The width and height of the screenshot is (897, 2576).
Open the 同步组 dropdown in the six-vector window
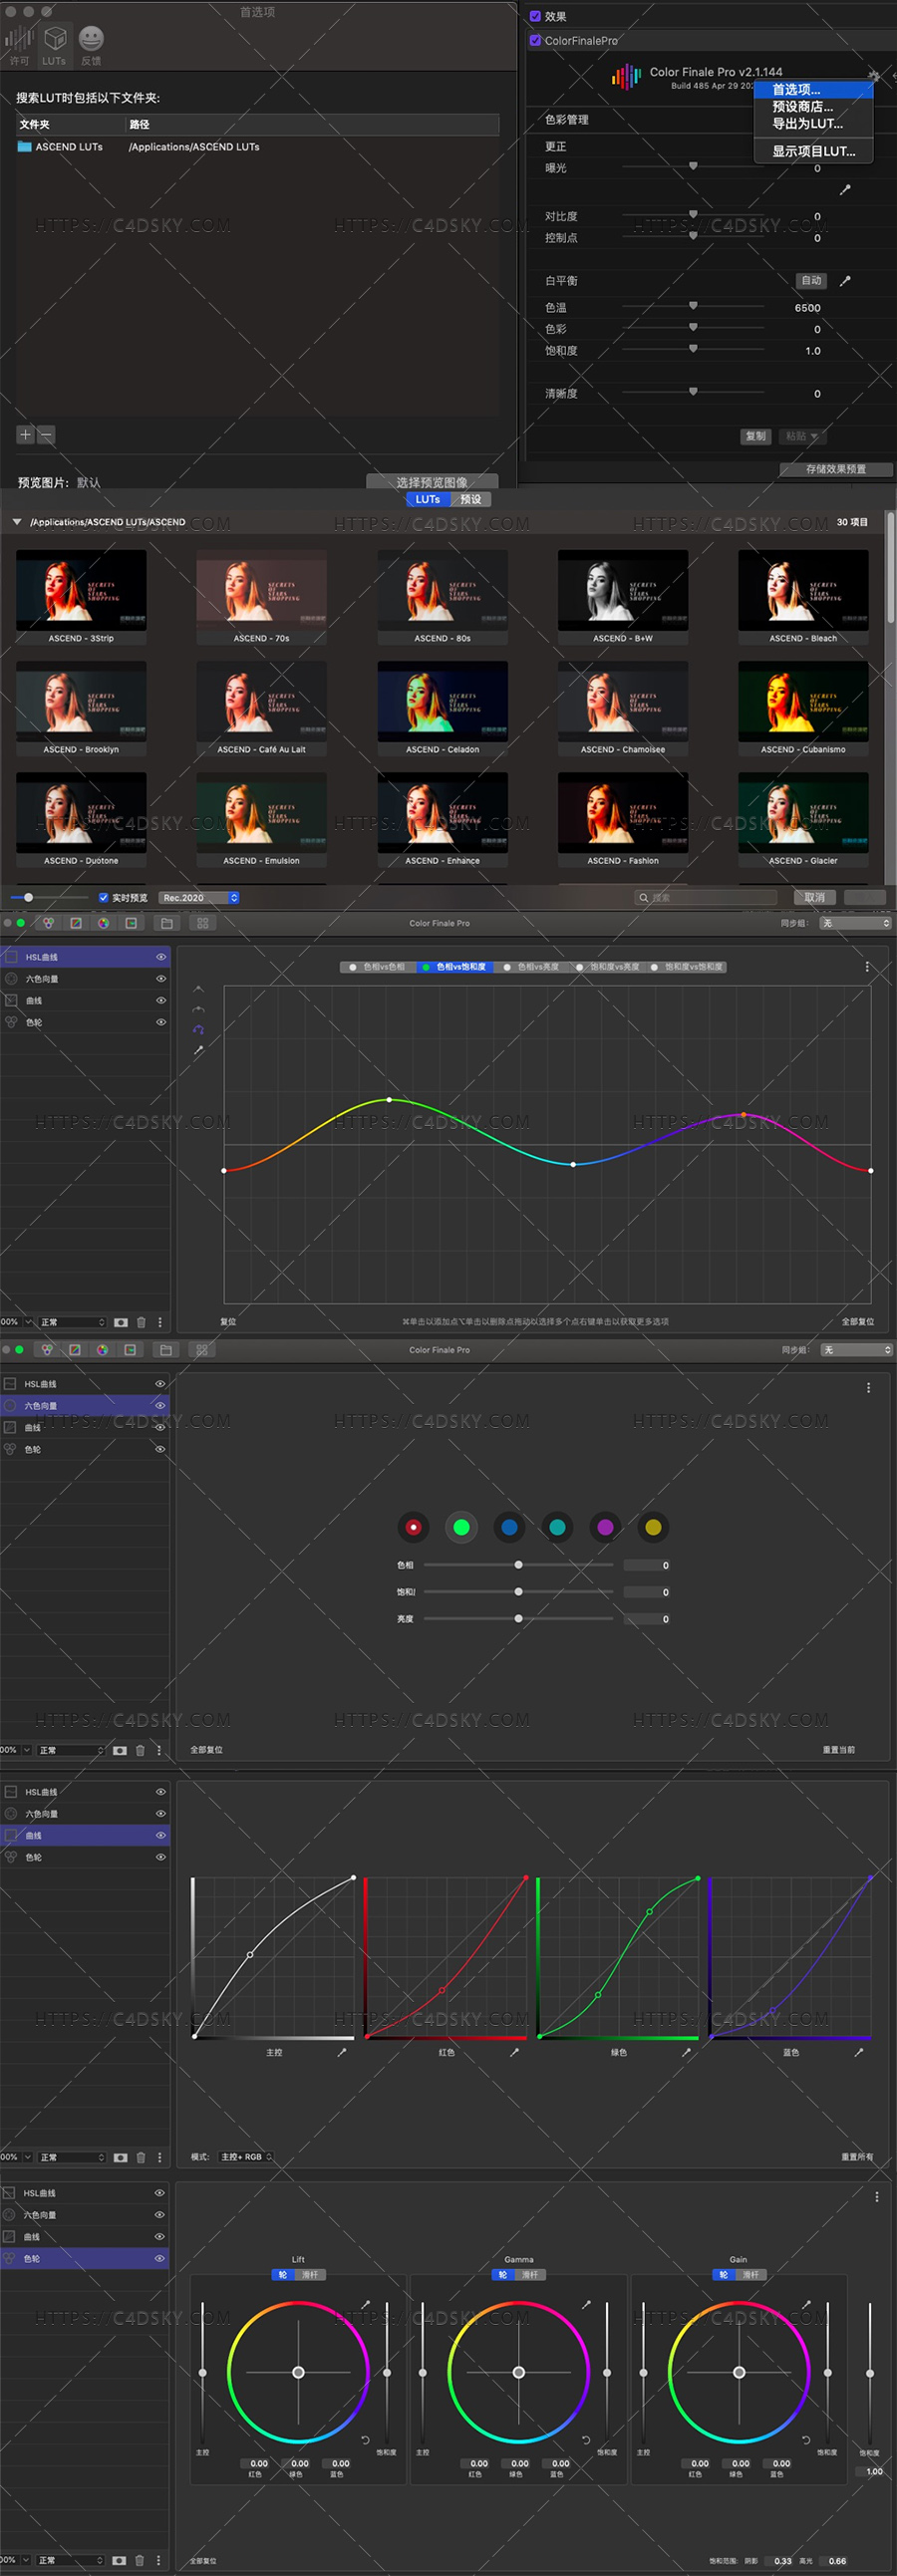[857, 1350]
